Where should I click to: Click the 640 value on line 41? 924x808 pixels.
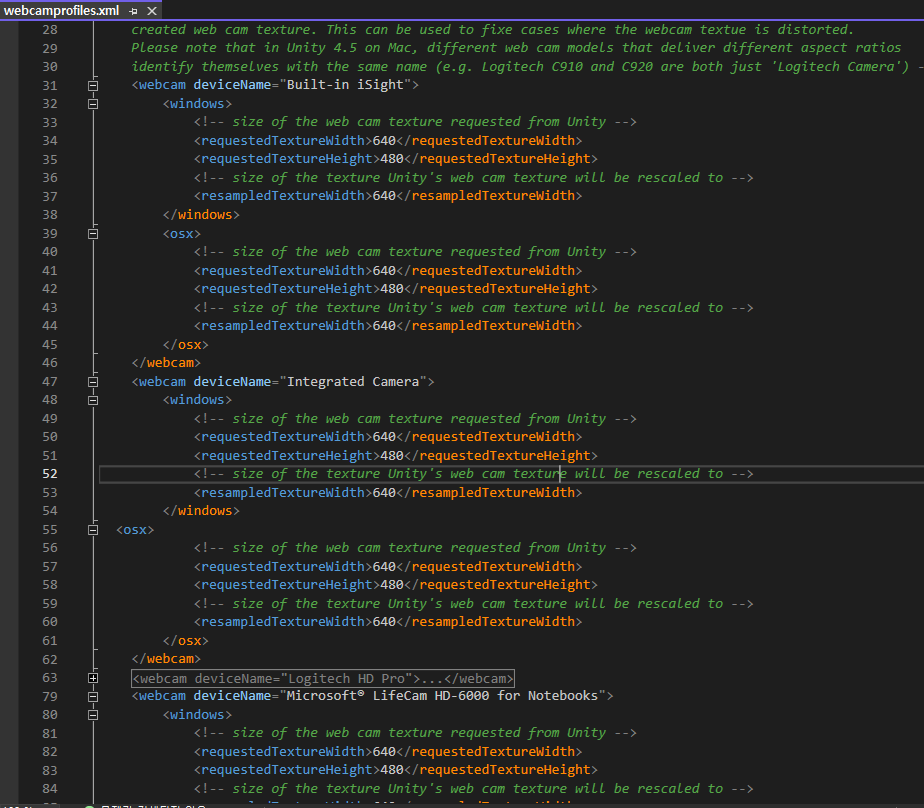(x=384, y=271)
